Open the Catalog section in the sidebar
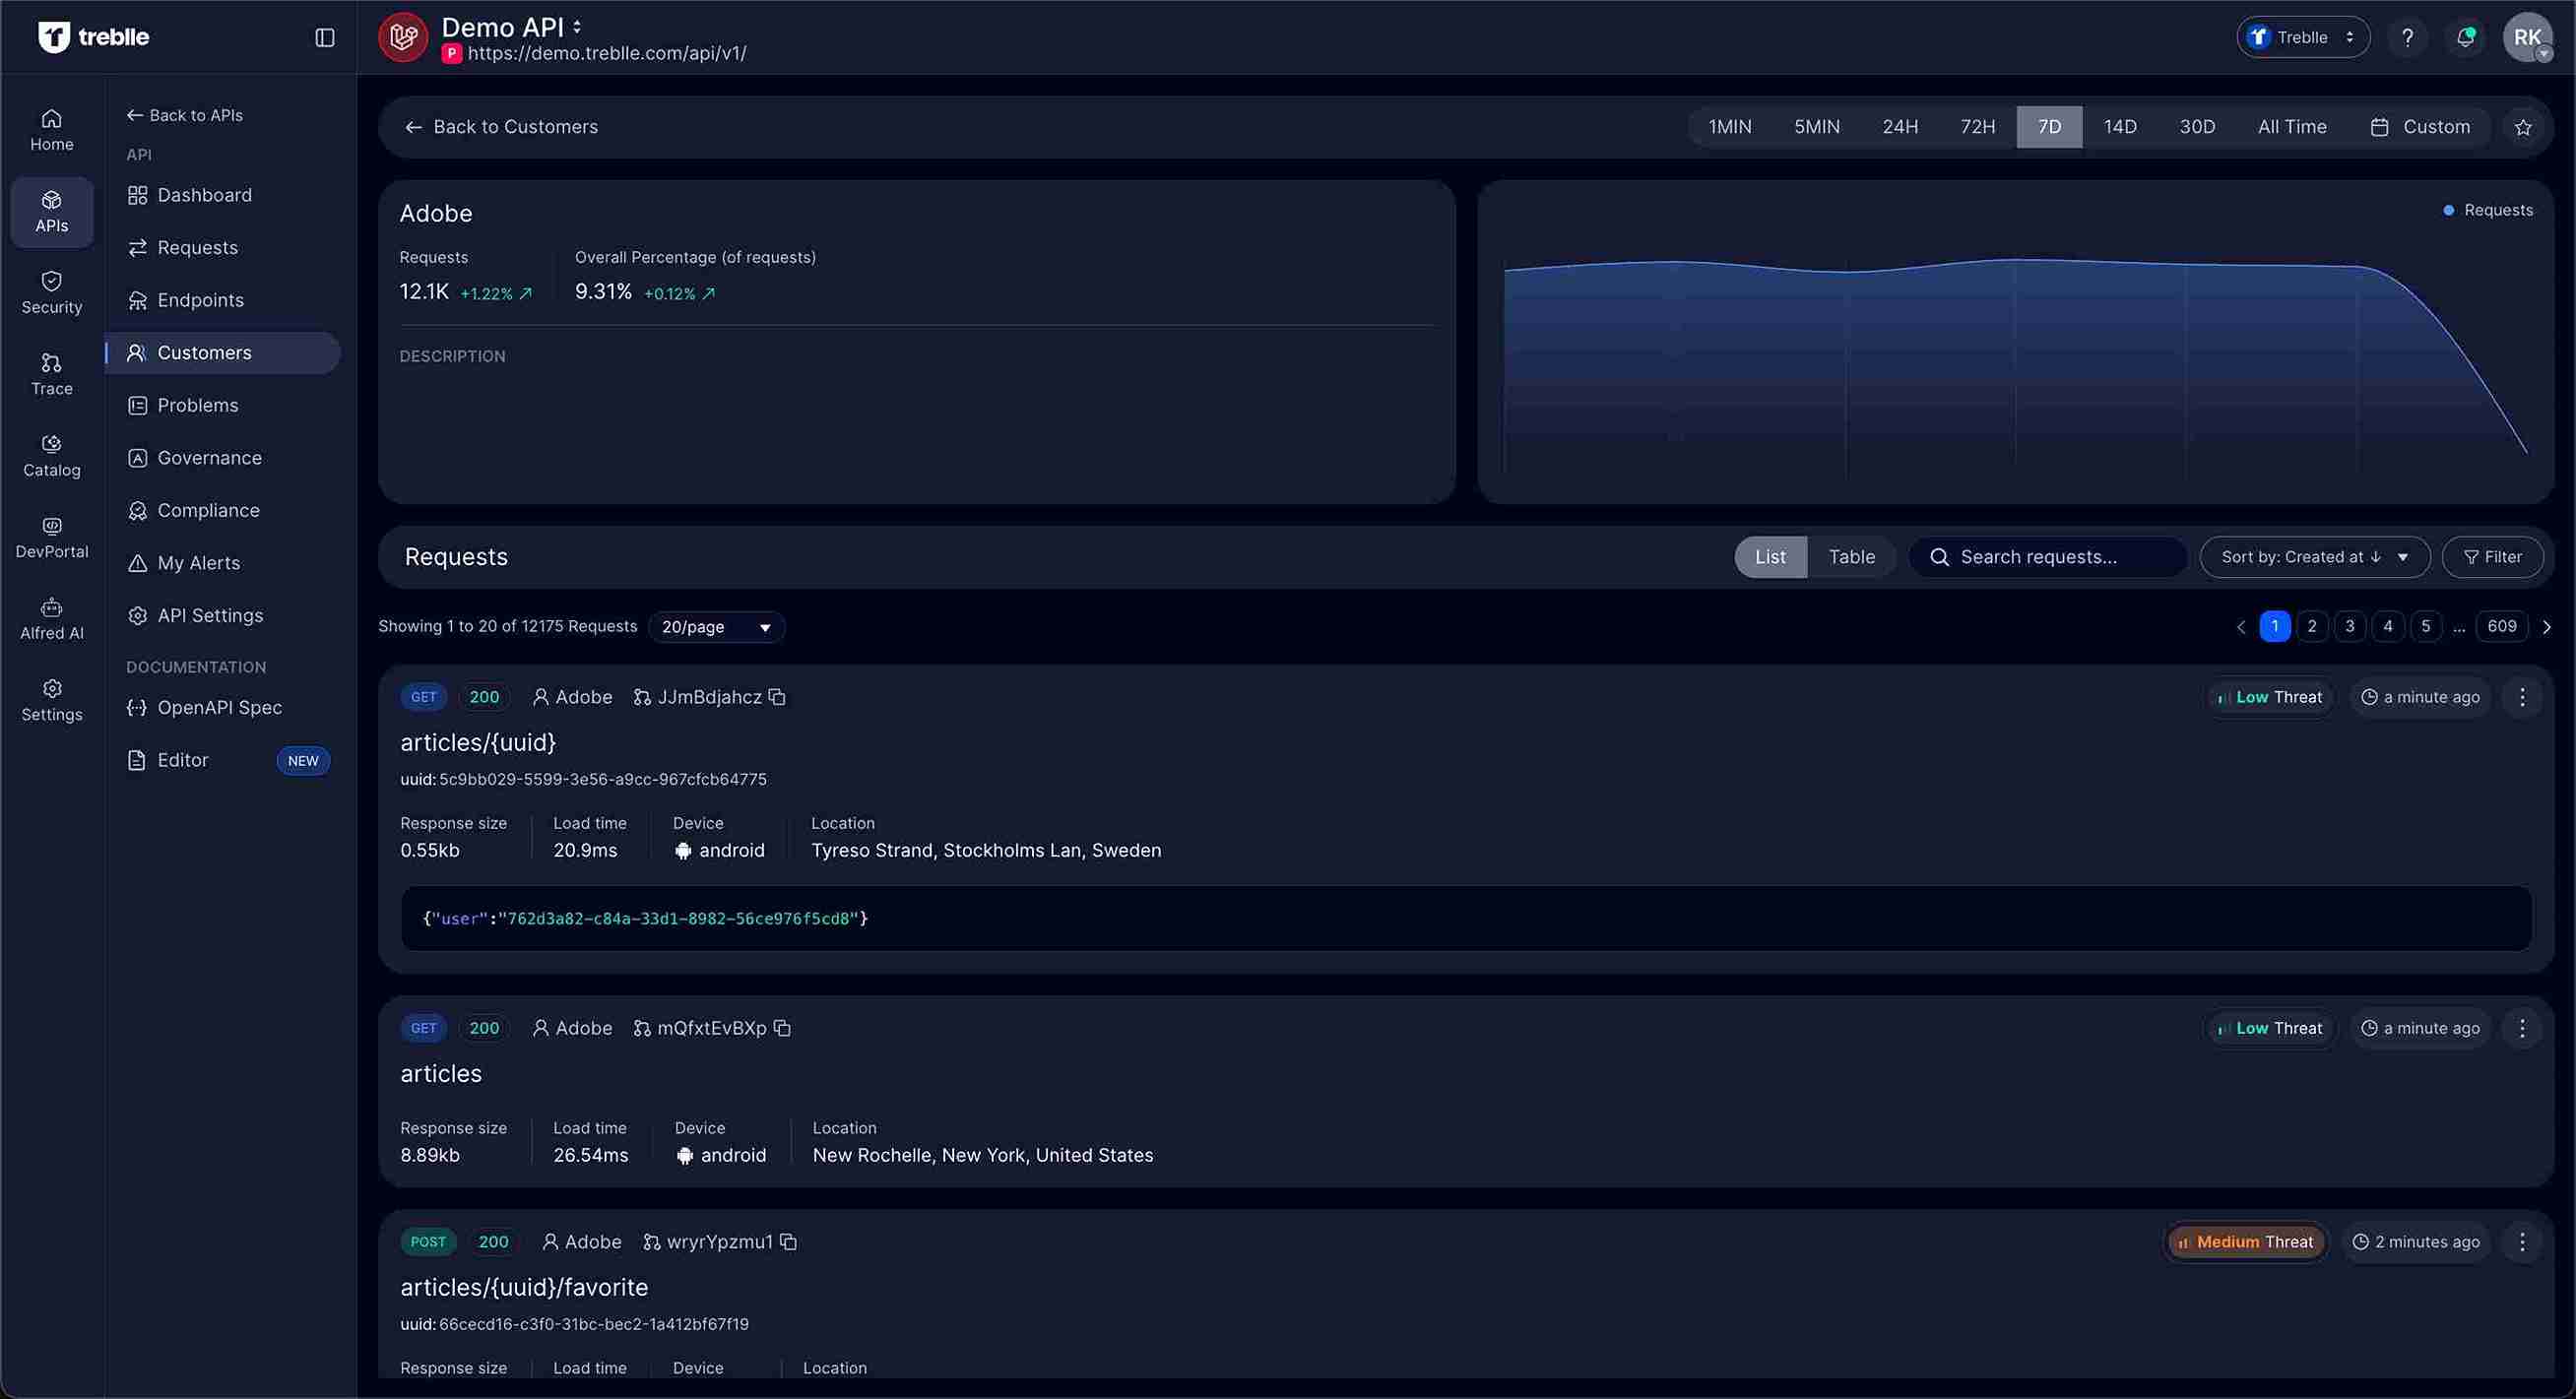 coord(51,454)
